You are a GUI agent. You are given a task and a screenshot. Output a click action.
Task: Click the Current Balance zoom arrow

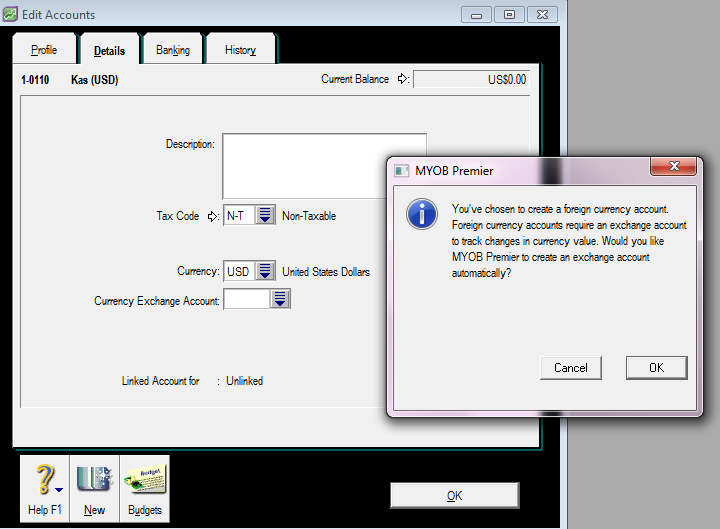403,79
